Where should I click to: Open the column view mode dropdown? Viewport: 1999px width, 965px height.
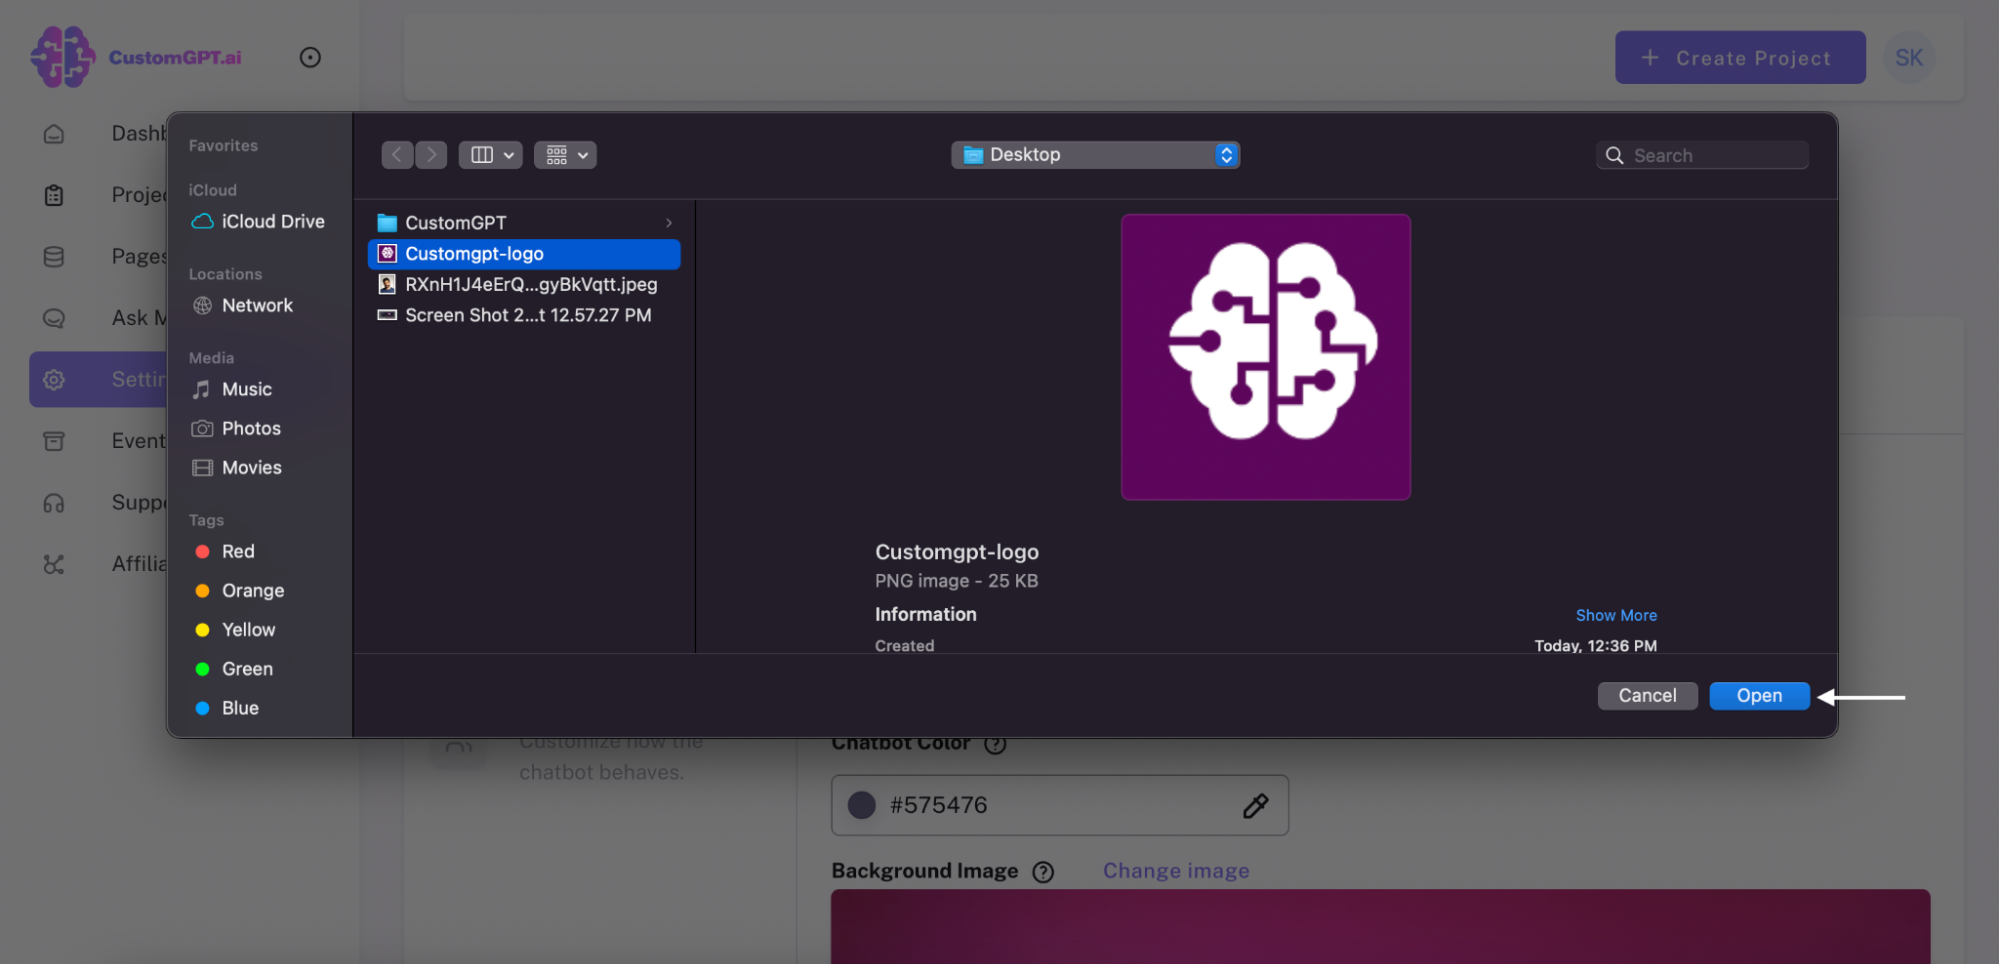(490, 155)
